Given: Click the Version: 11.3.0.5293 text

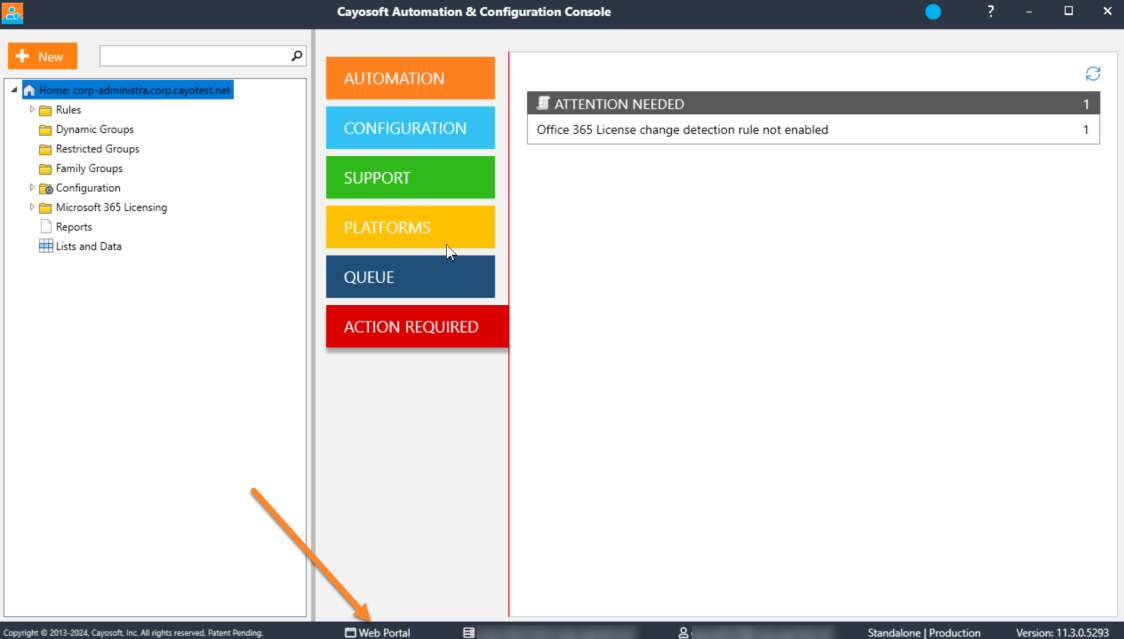Looking at the screenshot, I should pos(1062,633).
